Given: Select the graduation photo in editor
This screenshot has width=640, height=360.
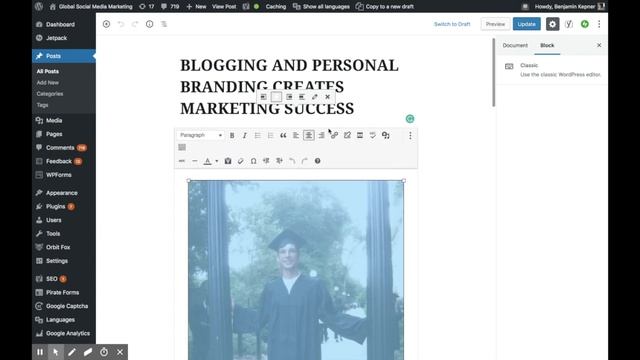Looking at the screenshot, I should point(296,270).
